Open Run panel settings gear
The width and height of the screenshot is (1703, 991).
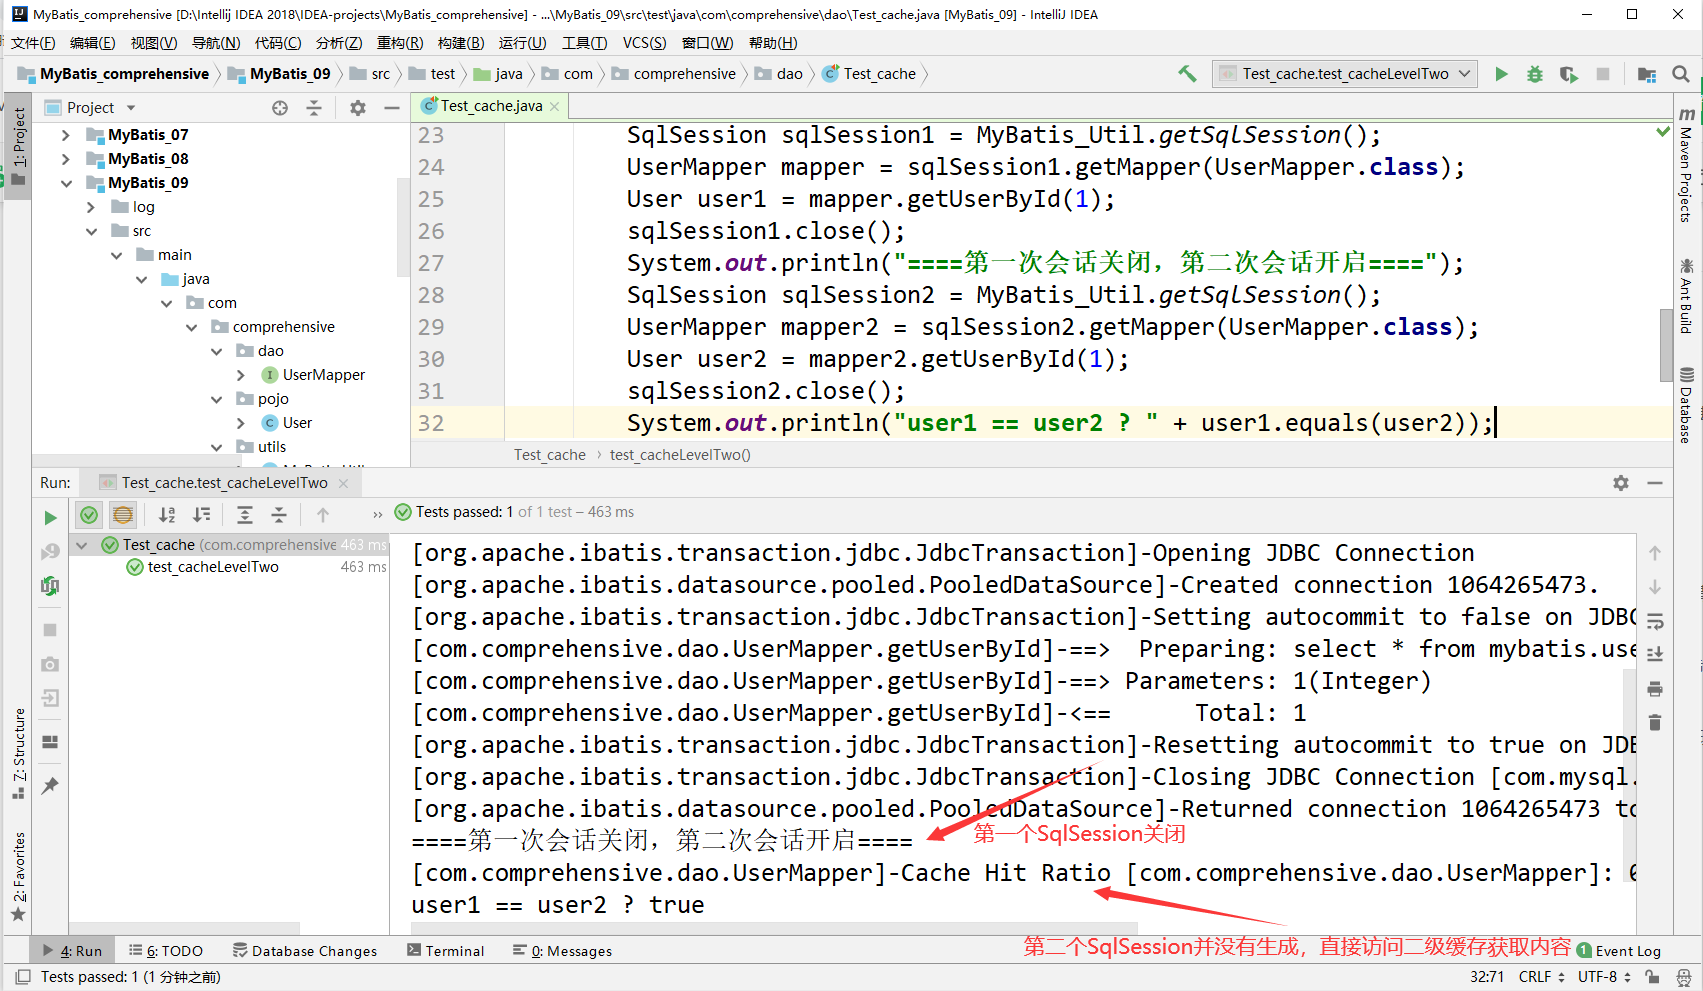(1621, 483)
